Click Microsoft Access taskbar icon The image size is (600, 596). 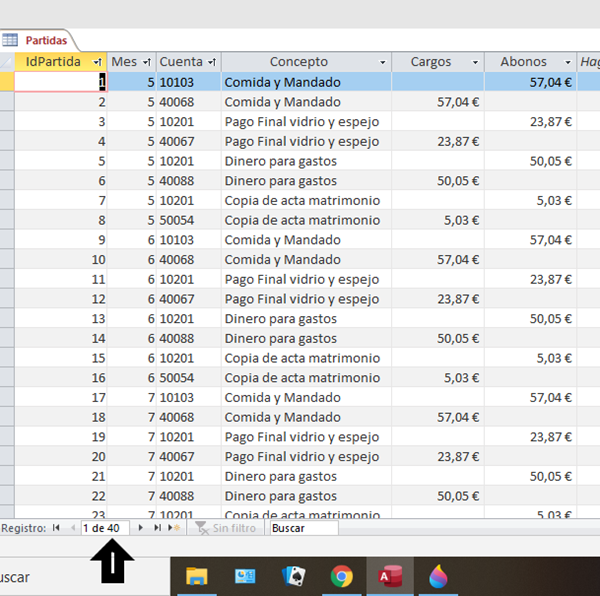(x=390, y=576)
